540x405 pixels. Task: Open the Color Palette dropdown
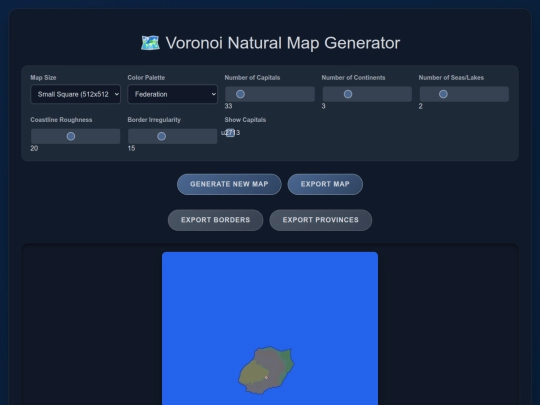coord(173,94)
